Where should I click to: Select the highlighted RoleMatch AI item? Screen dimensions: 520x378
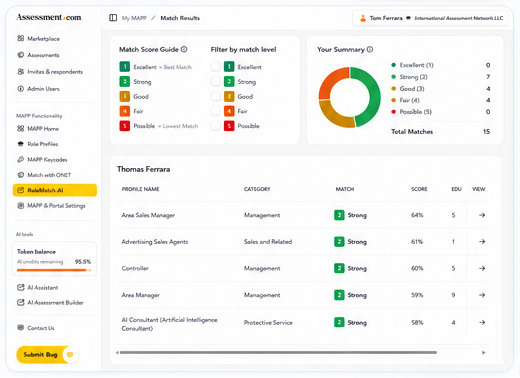55,190
